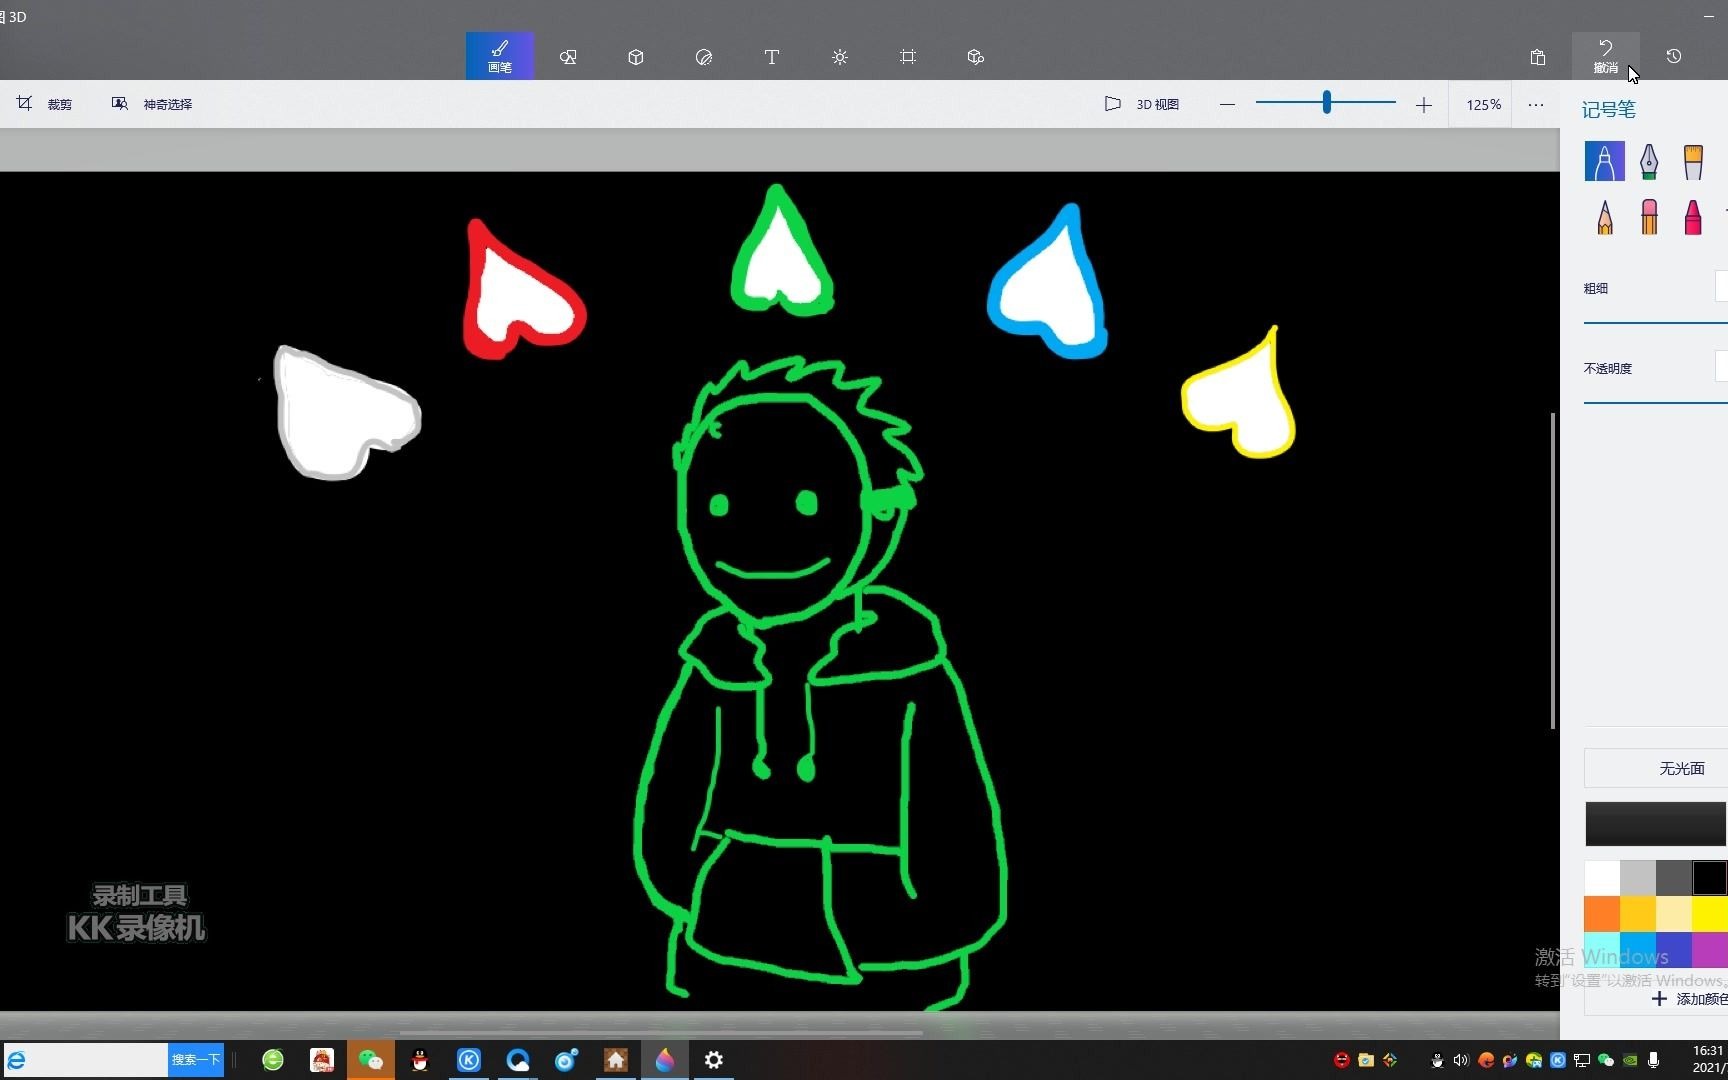Viewport: 1728px width, 1080px height.
Task: Click the Crop (裁剪) button
Action: pyautogui.click(x=44, y=104)
